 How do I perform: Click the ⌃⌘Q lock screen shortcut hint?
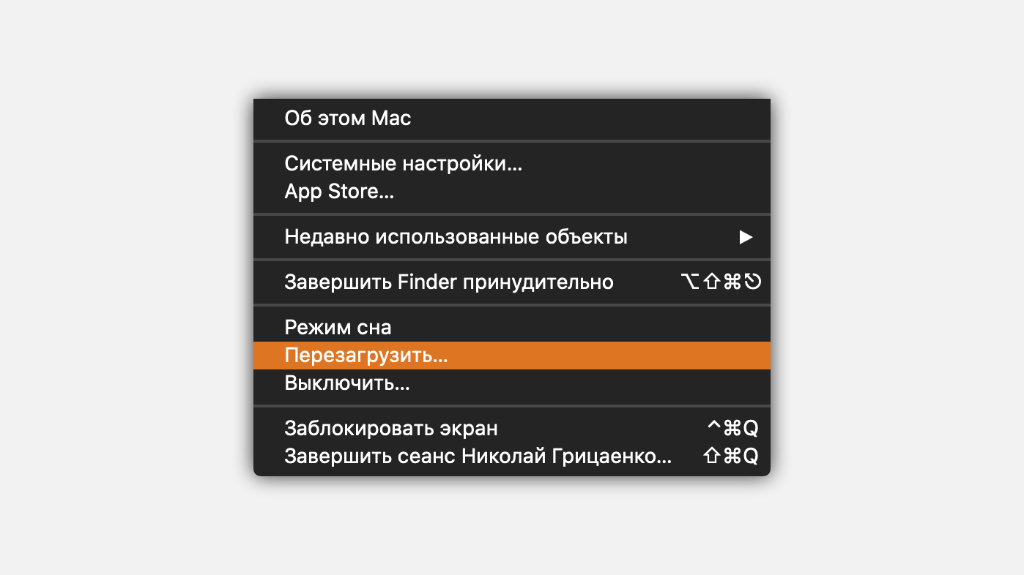pos(732,428)
